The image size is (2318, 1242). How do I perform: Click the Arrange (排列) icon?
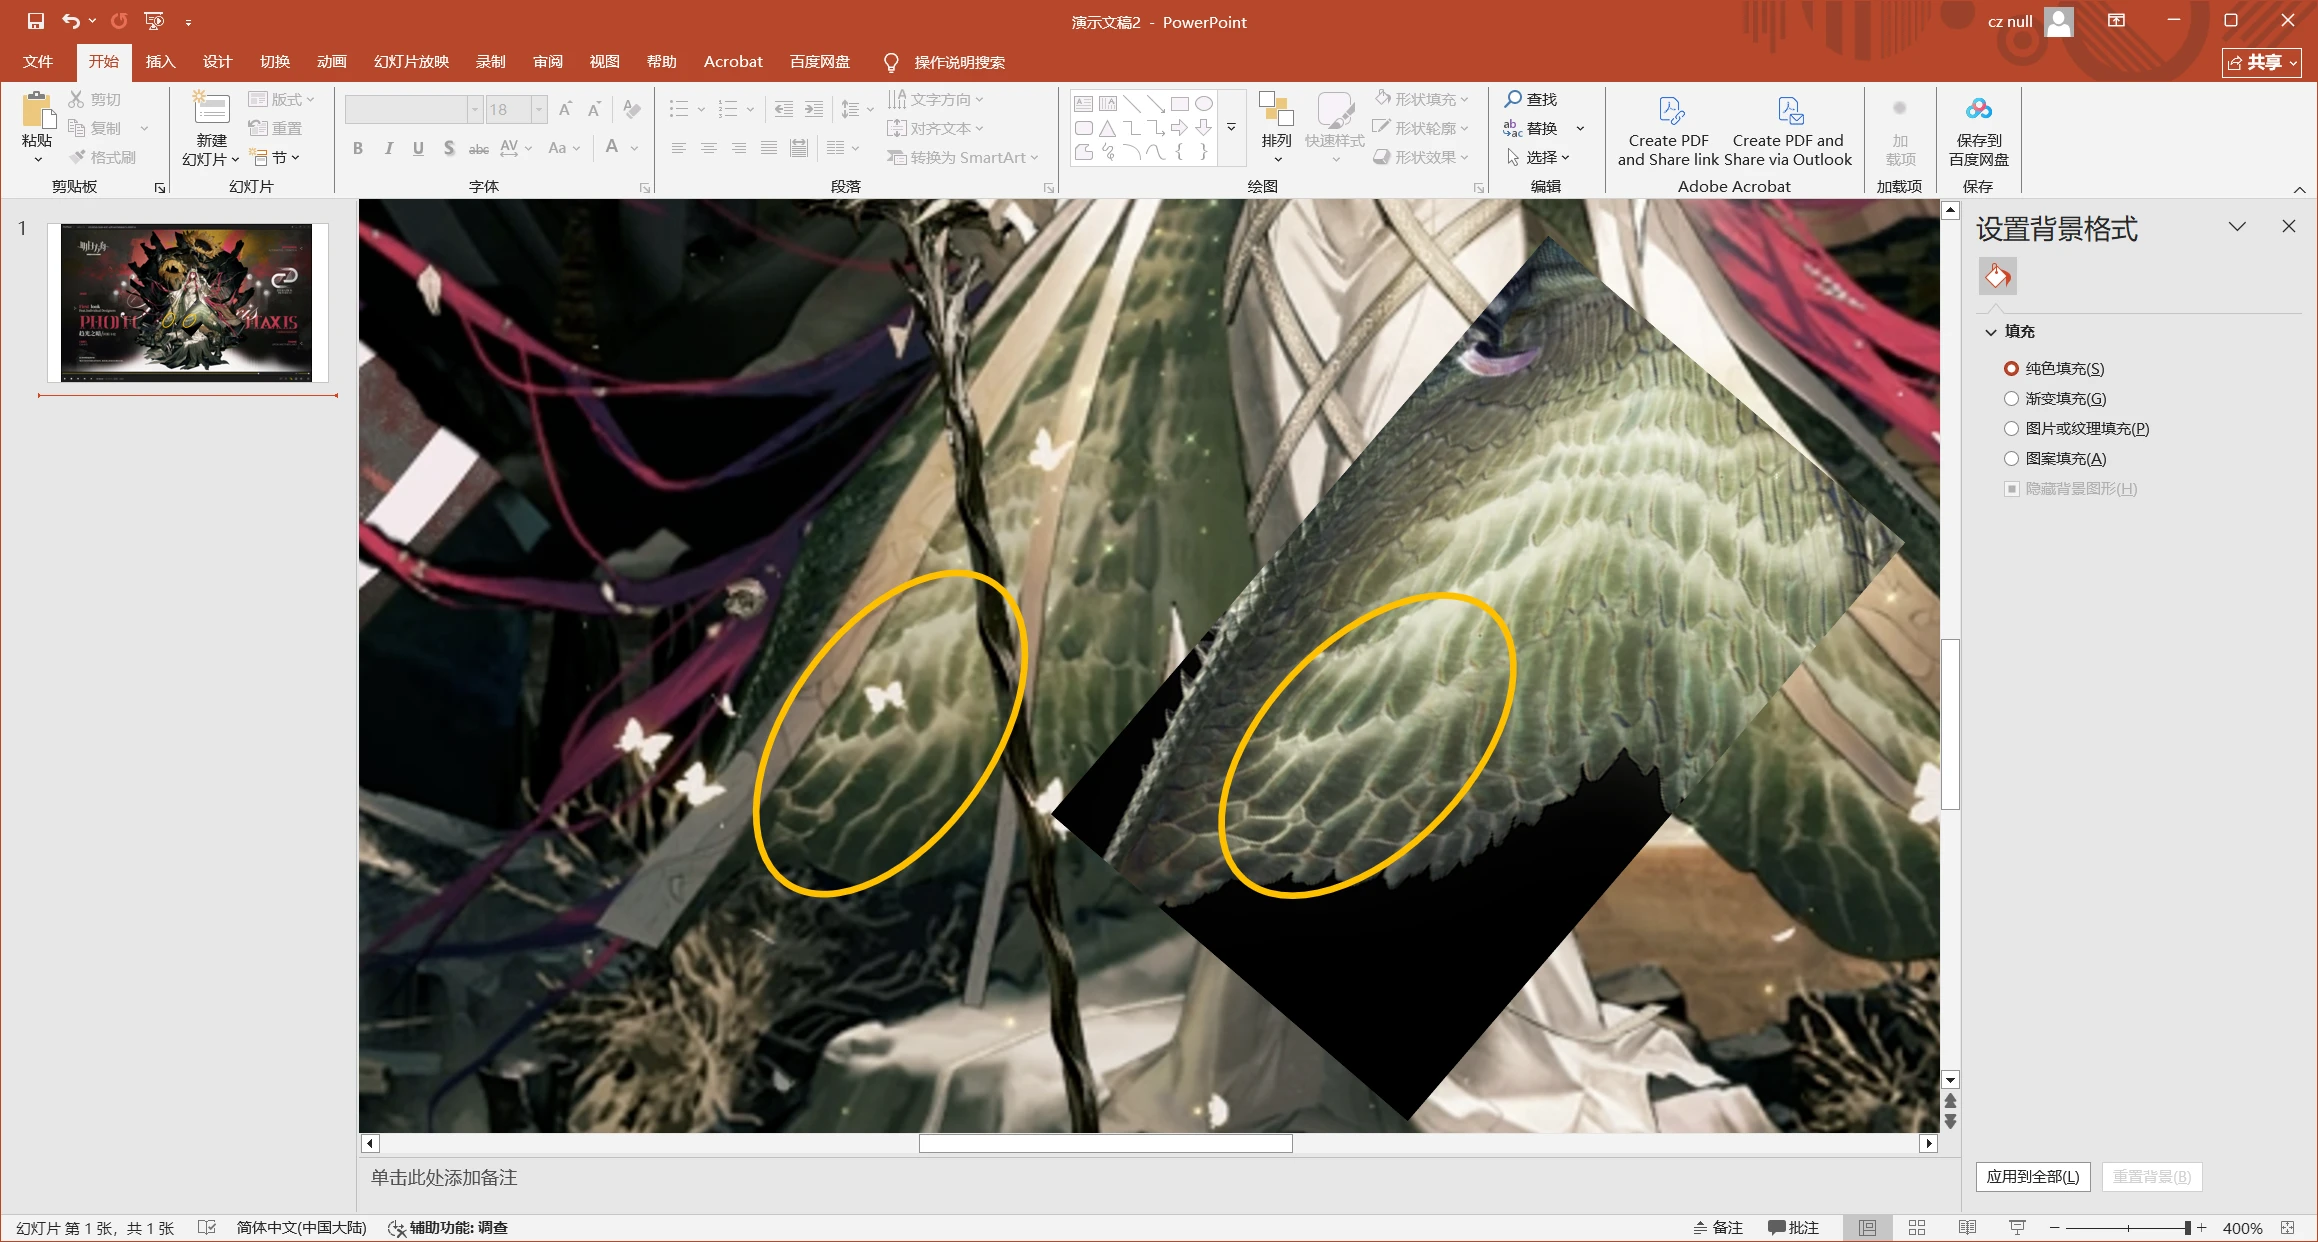coord(1276,109)
